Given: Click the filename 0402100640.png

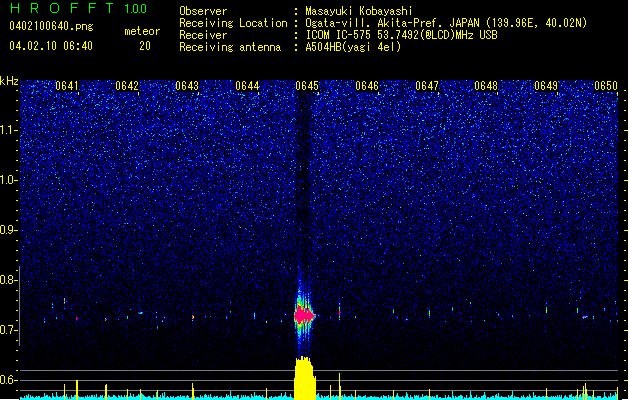Looking at the screenshot, I should pyautogui.click(x=51, y=26).
